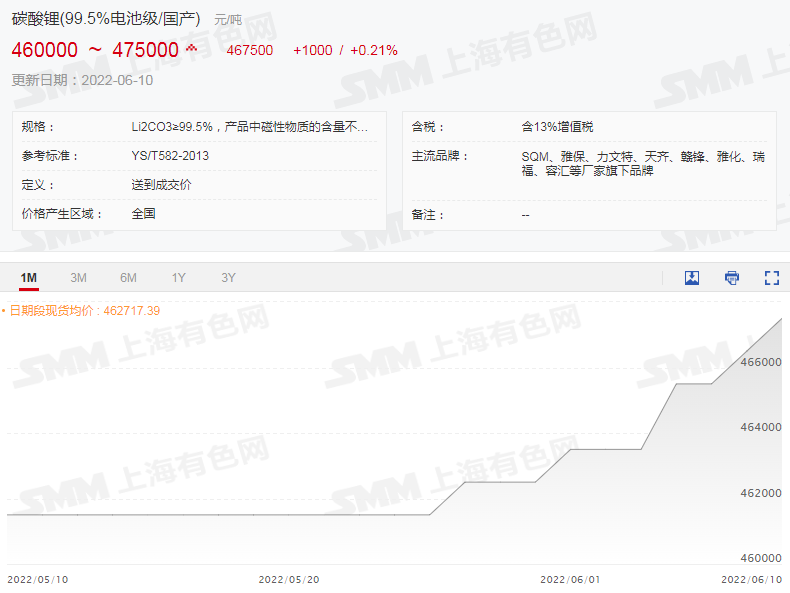Click the print chart icon
Image resolution: width=790 pixels, height=593 pixels.
[x=732, y=278]
